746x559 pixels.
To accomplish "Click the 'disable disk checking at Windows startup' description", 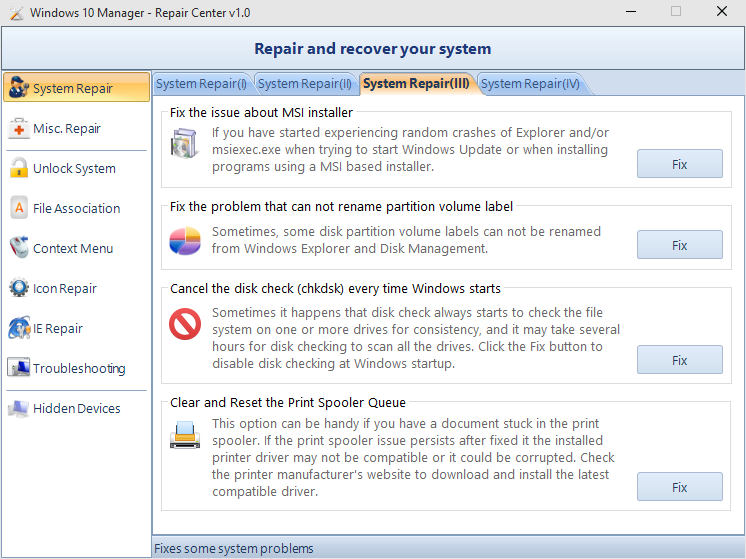I will pos(416,338).
